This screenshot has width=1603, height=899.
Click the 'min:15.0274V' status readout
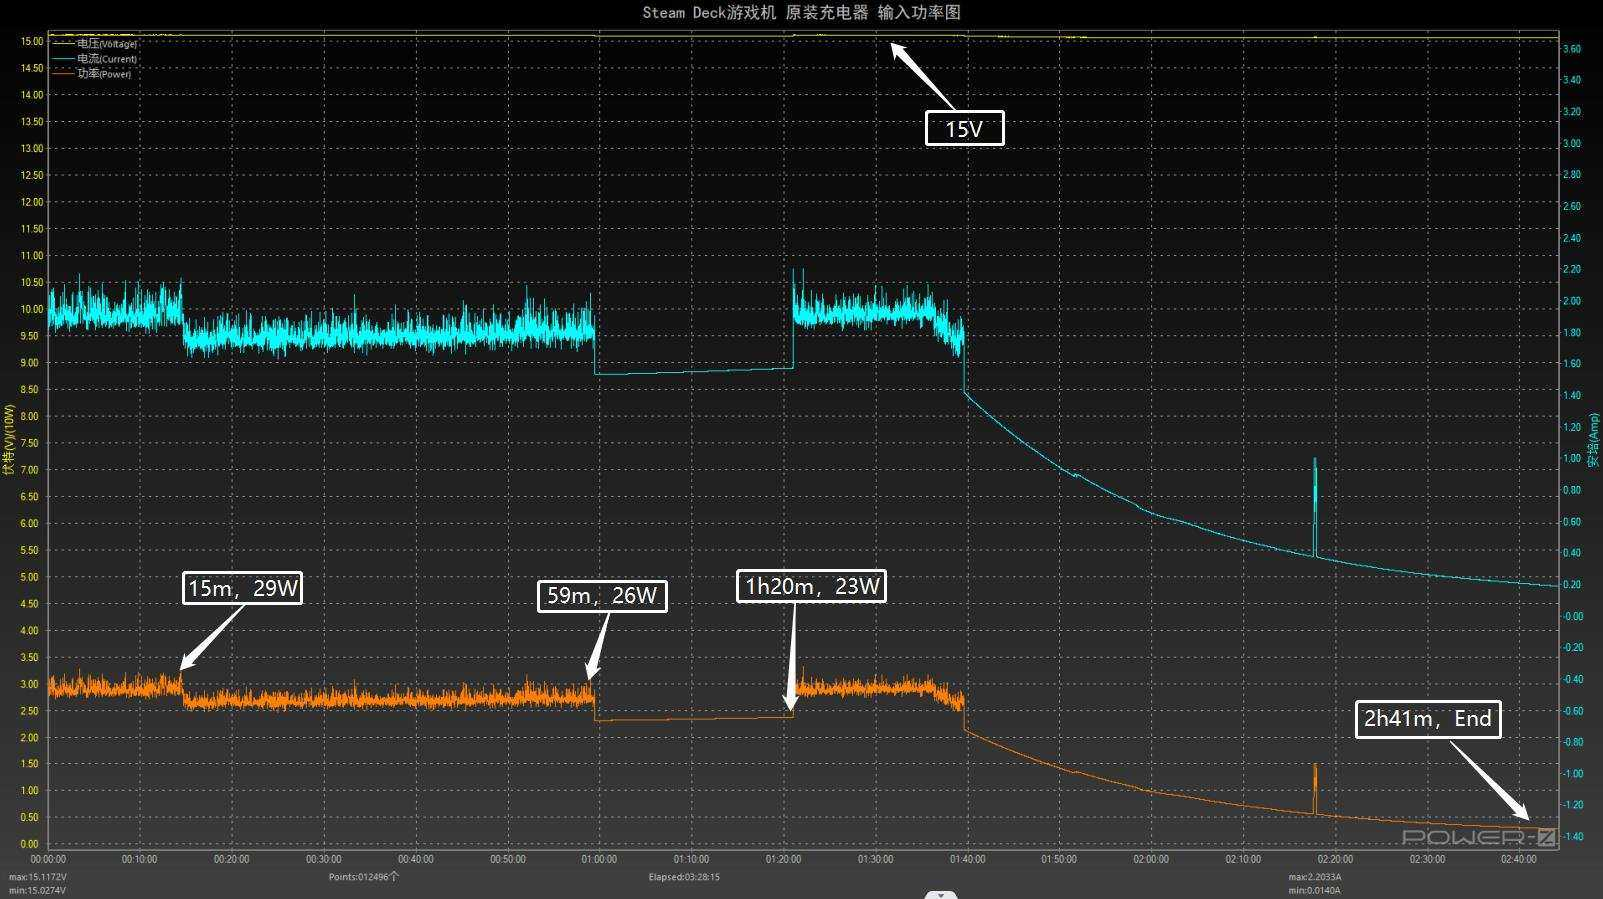[x=37, y=890]
